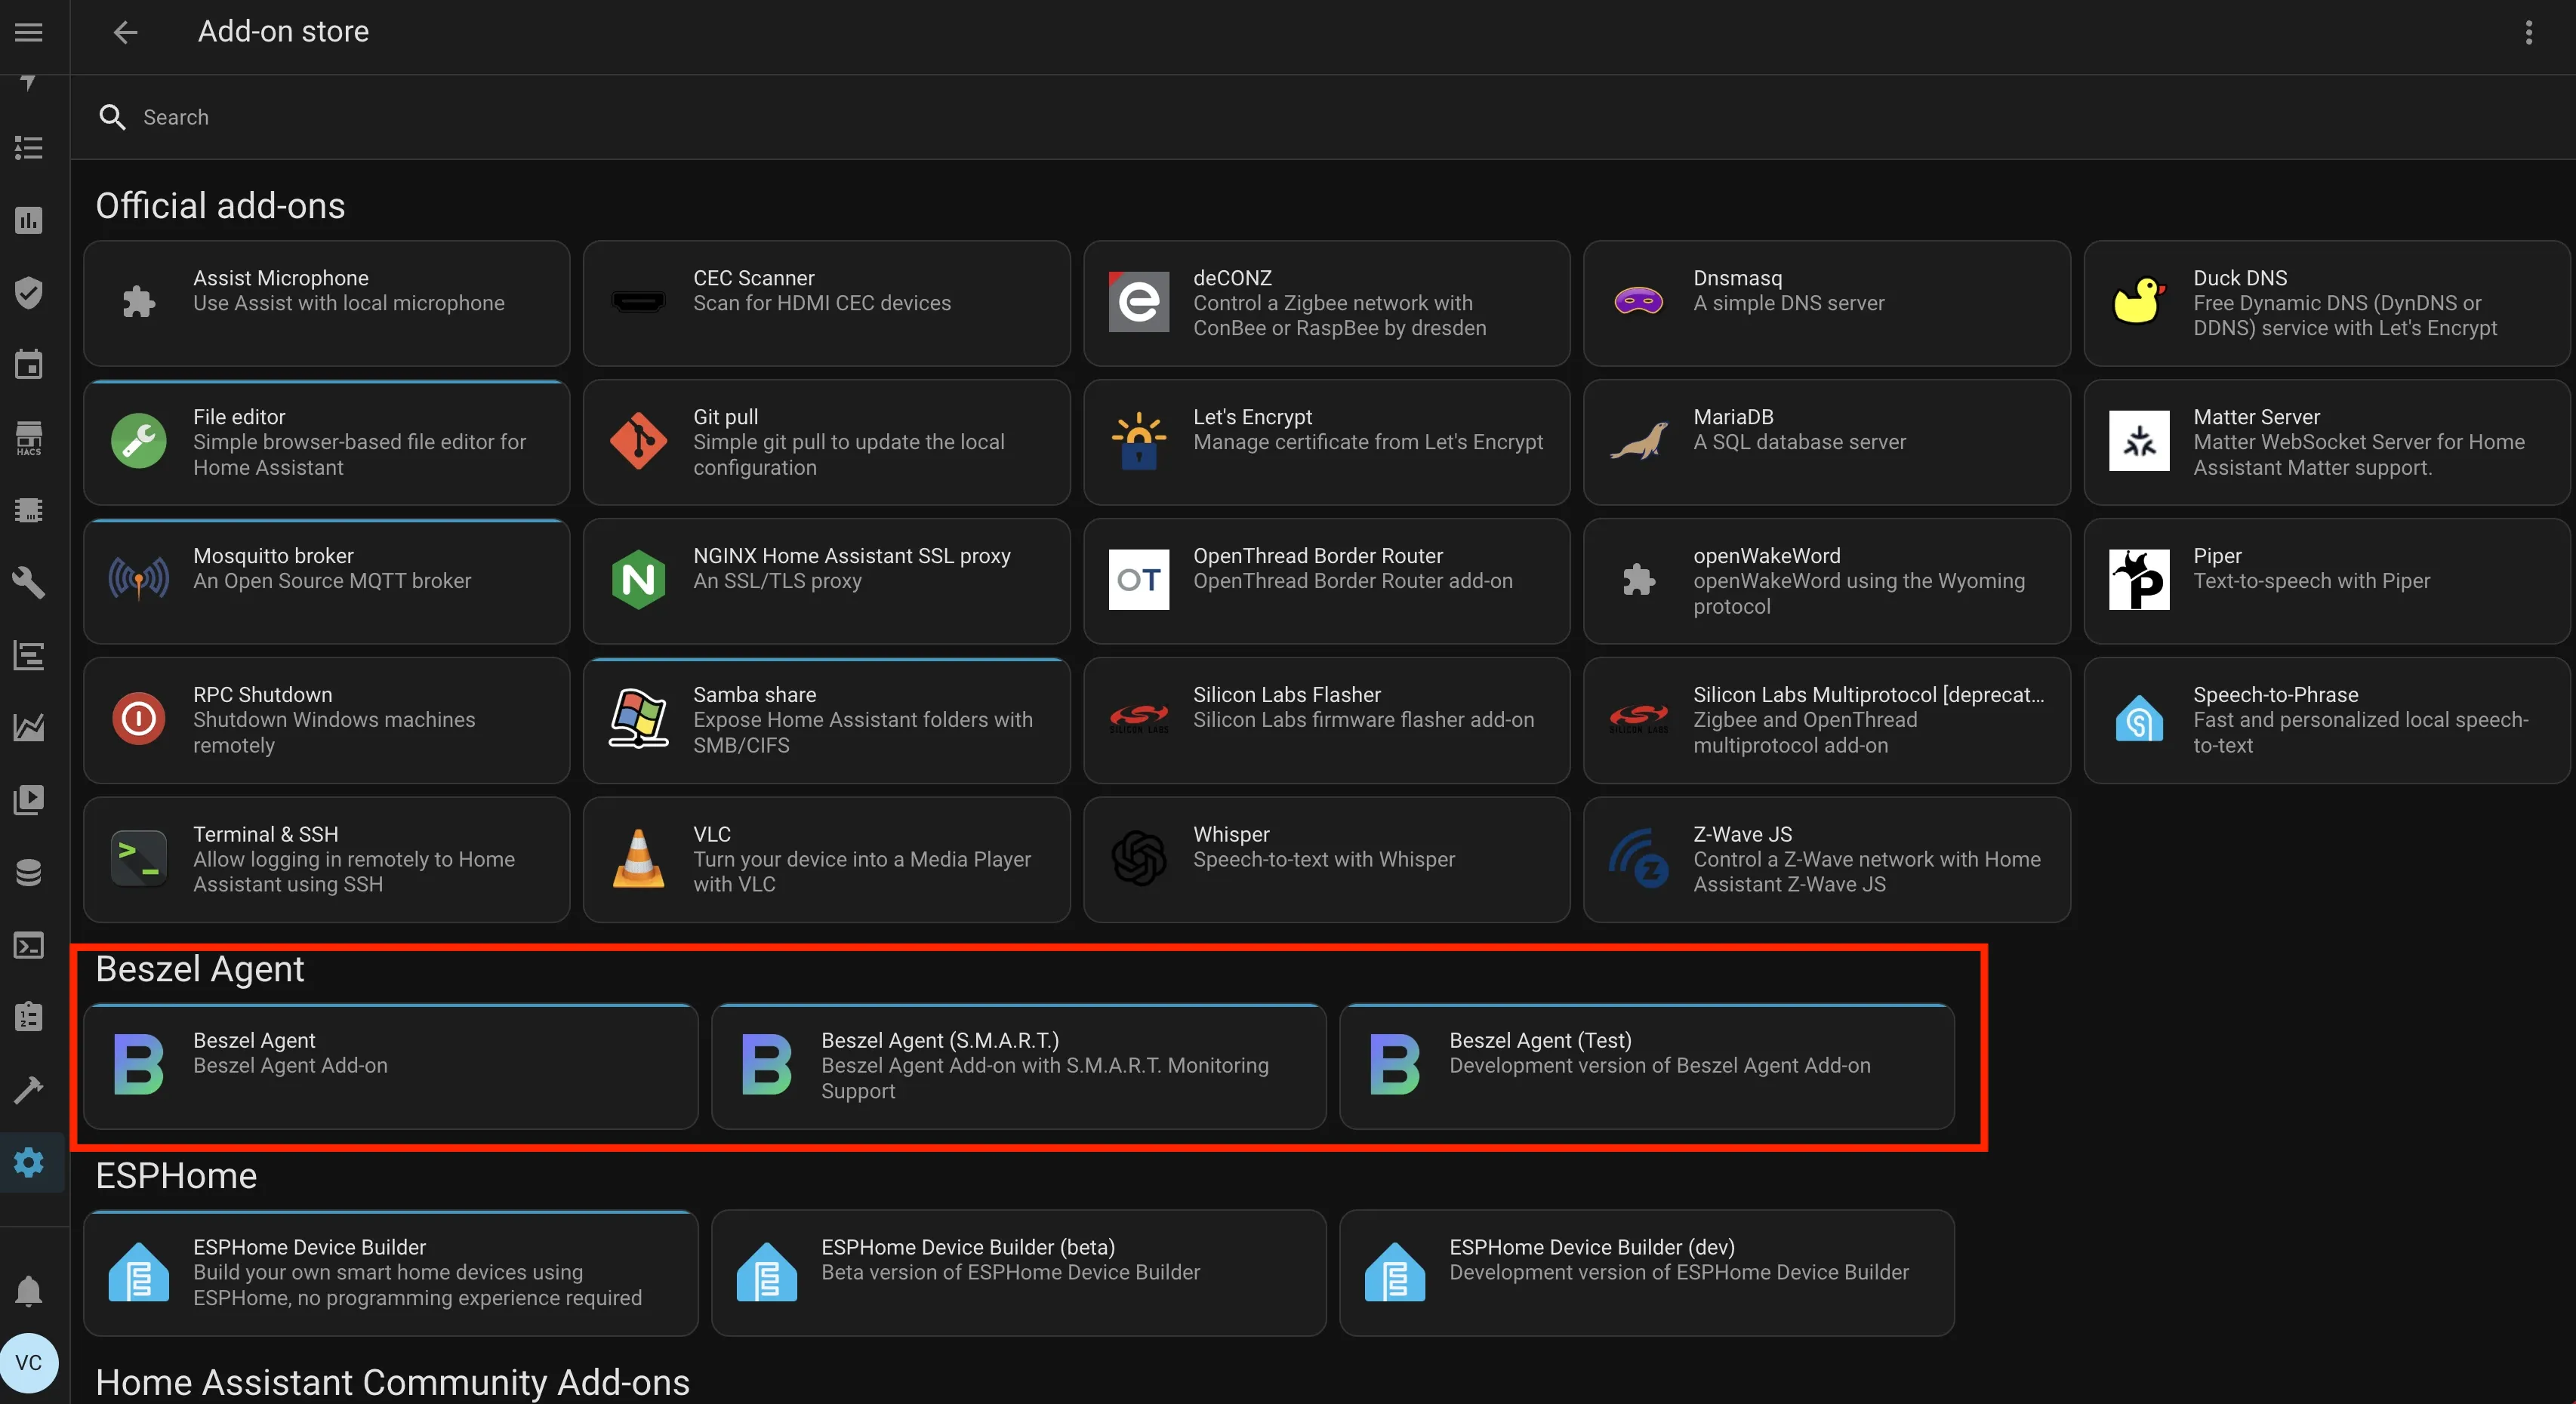Open the chip sidebar icon
The width and height of the screenshot is (2576, 1404).
(x=29, y=510)
